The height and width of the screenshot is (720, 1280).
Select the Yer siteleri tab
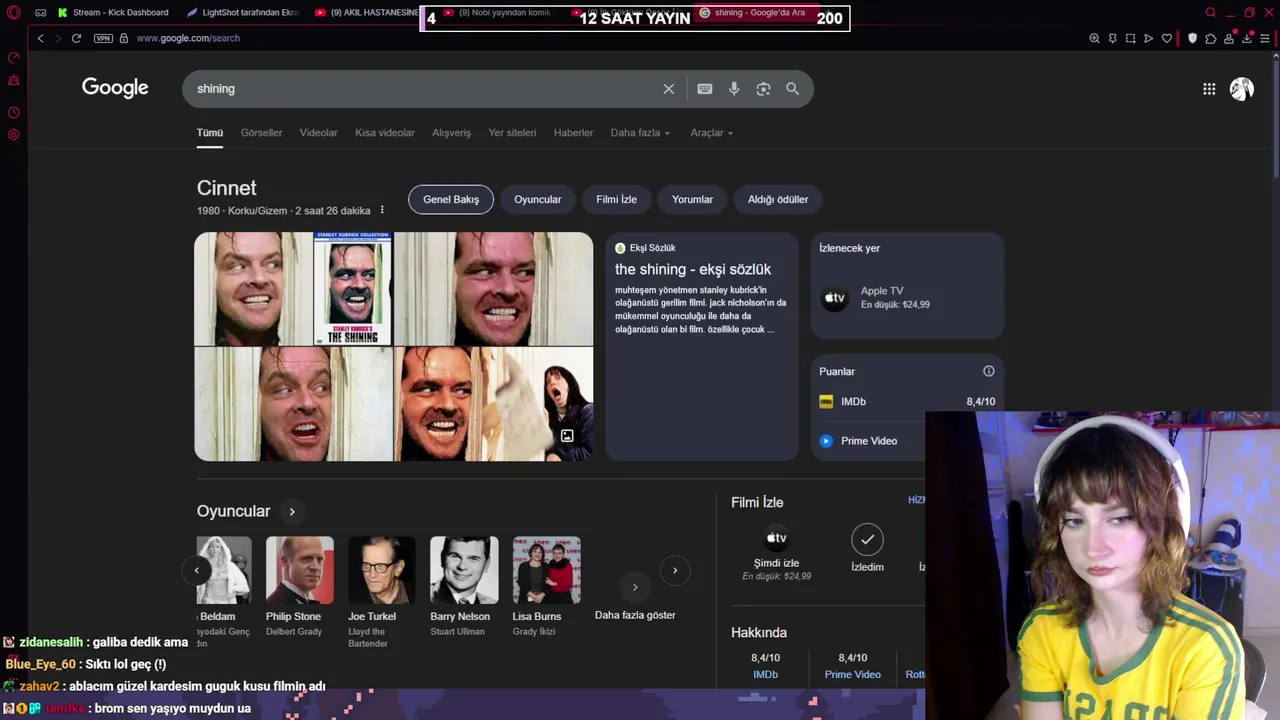pos(512,132)
